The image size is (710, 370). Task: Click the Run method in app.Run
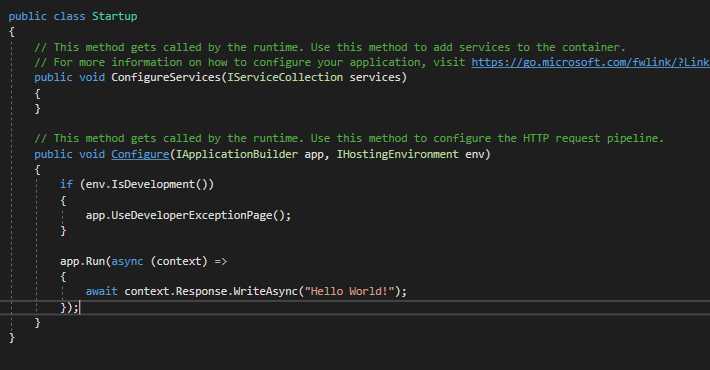95,261
